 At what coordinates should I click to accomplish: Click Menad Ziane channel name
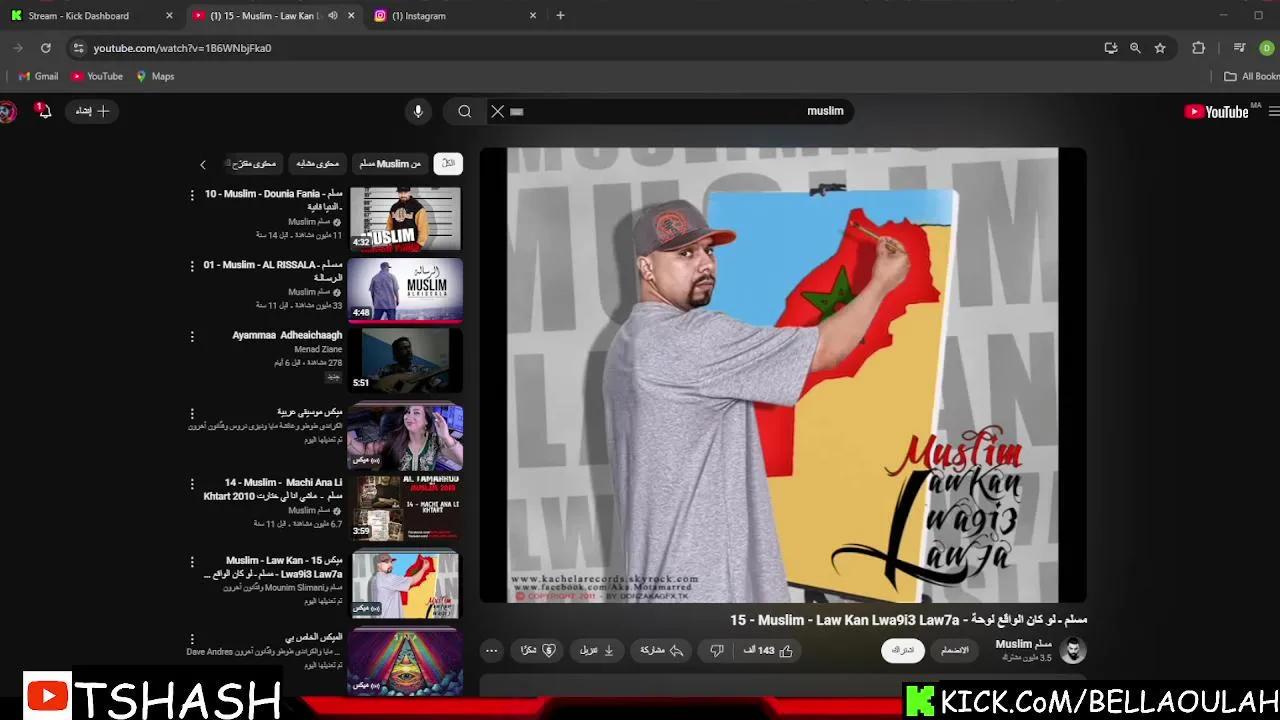click(318, 349)
